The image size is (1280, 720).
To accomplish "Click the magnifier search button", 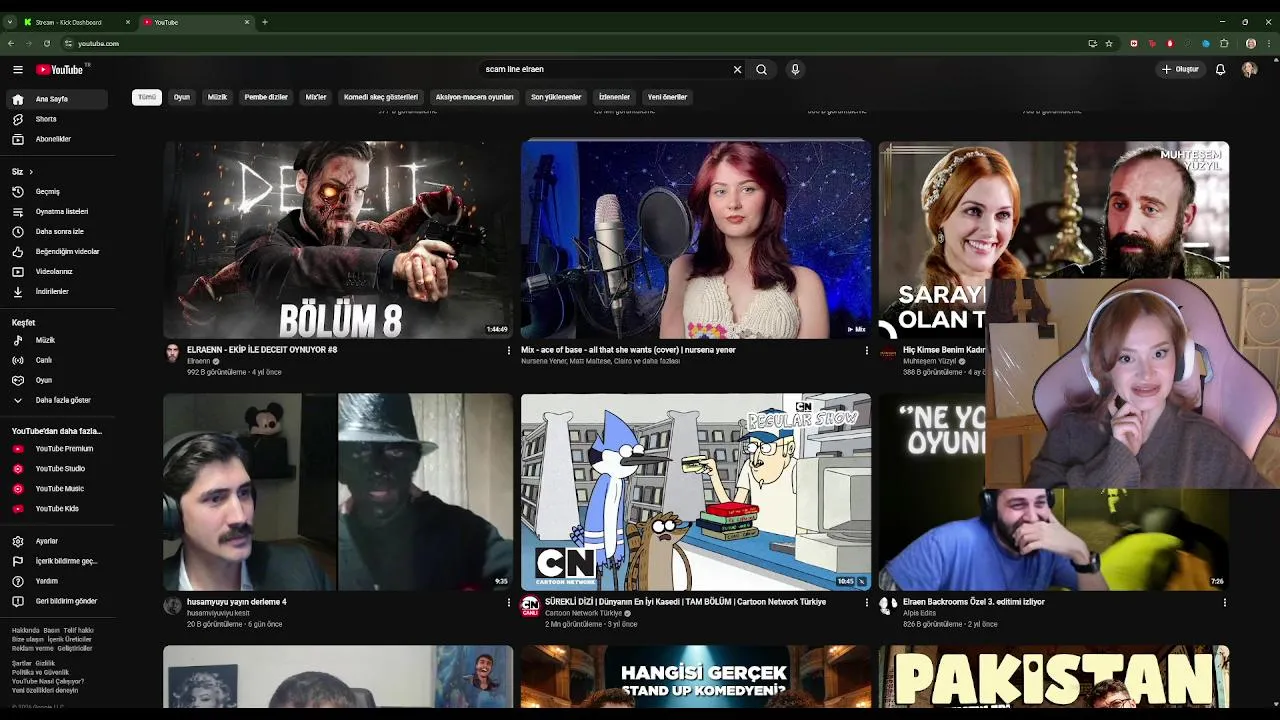I will (761, 69).
